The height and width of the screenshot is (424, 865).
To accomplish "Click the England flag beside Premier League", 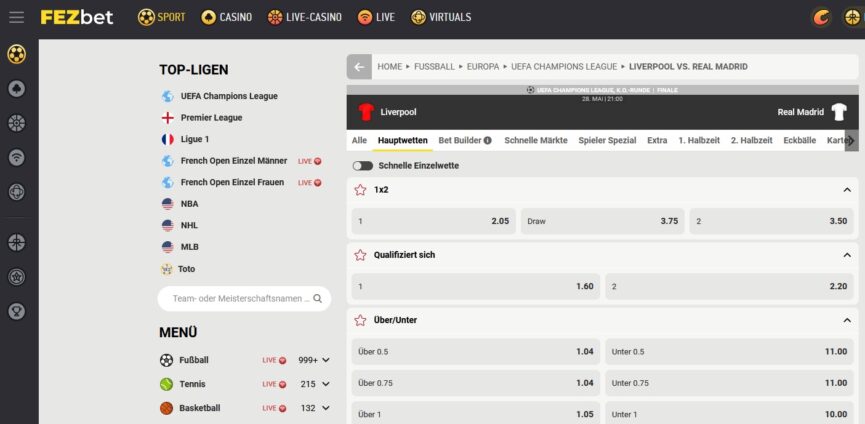I will pos(168,118).
